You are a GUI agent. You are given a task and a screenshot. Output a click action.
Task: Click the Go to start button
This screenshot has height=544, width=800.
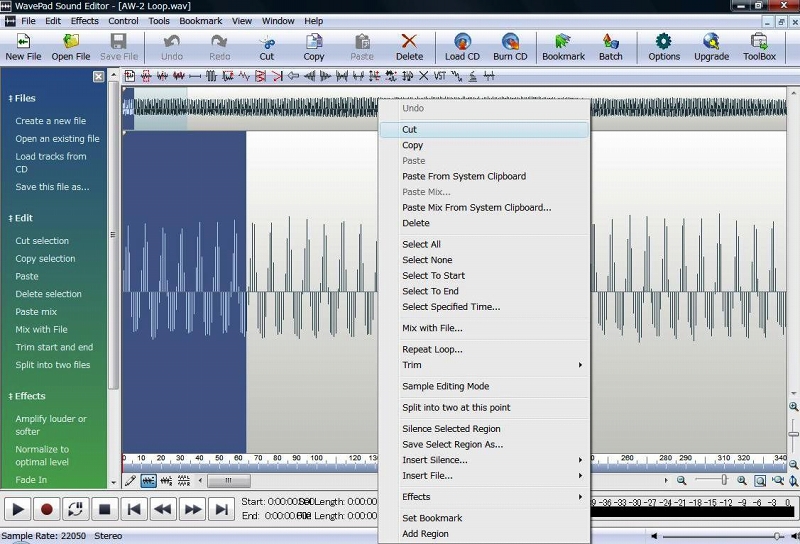(134, 509)
